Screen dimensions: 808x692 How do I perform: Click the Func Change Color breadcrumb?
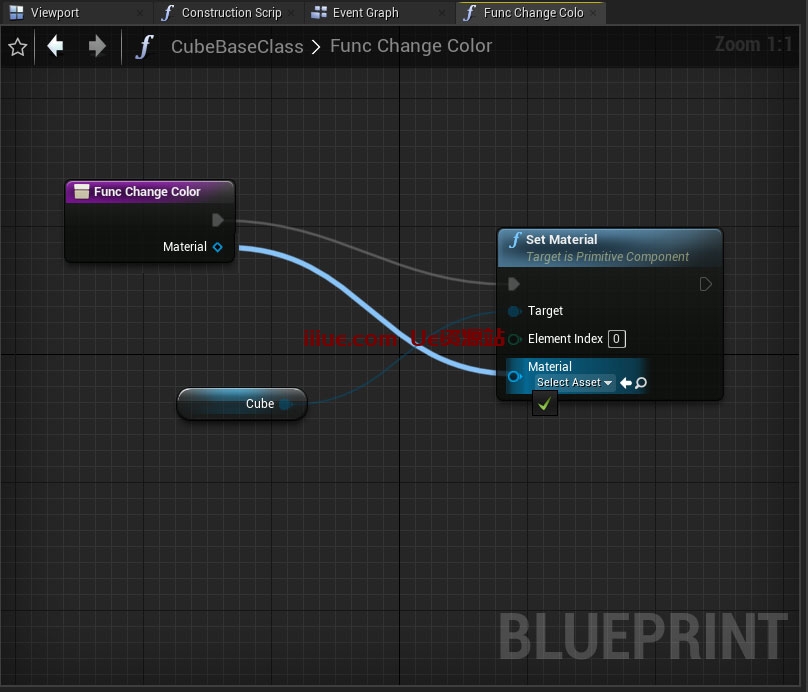[411, 46]
